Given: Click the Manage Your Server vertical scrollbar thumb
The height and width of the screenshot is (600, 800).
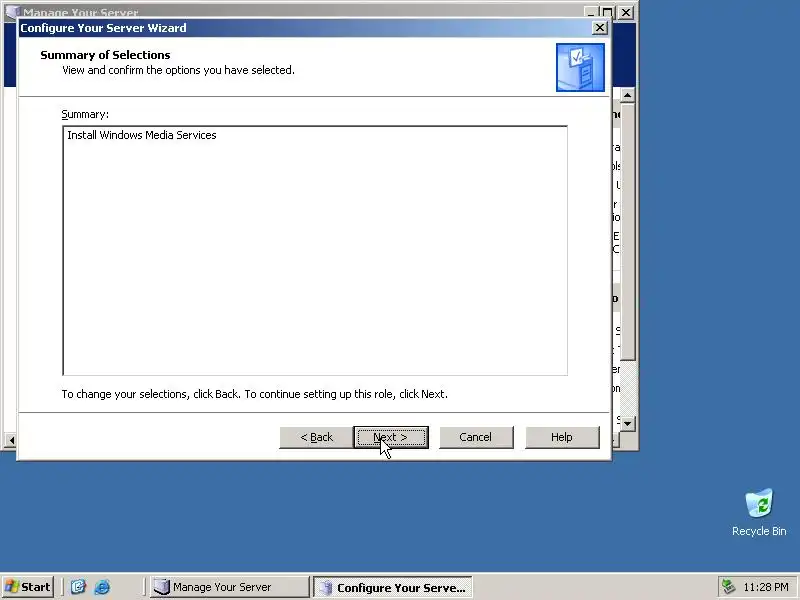Looking at the screenshot, I should pyautogui.click(x=628, y=232).
